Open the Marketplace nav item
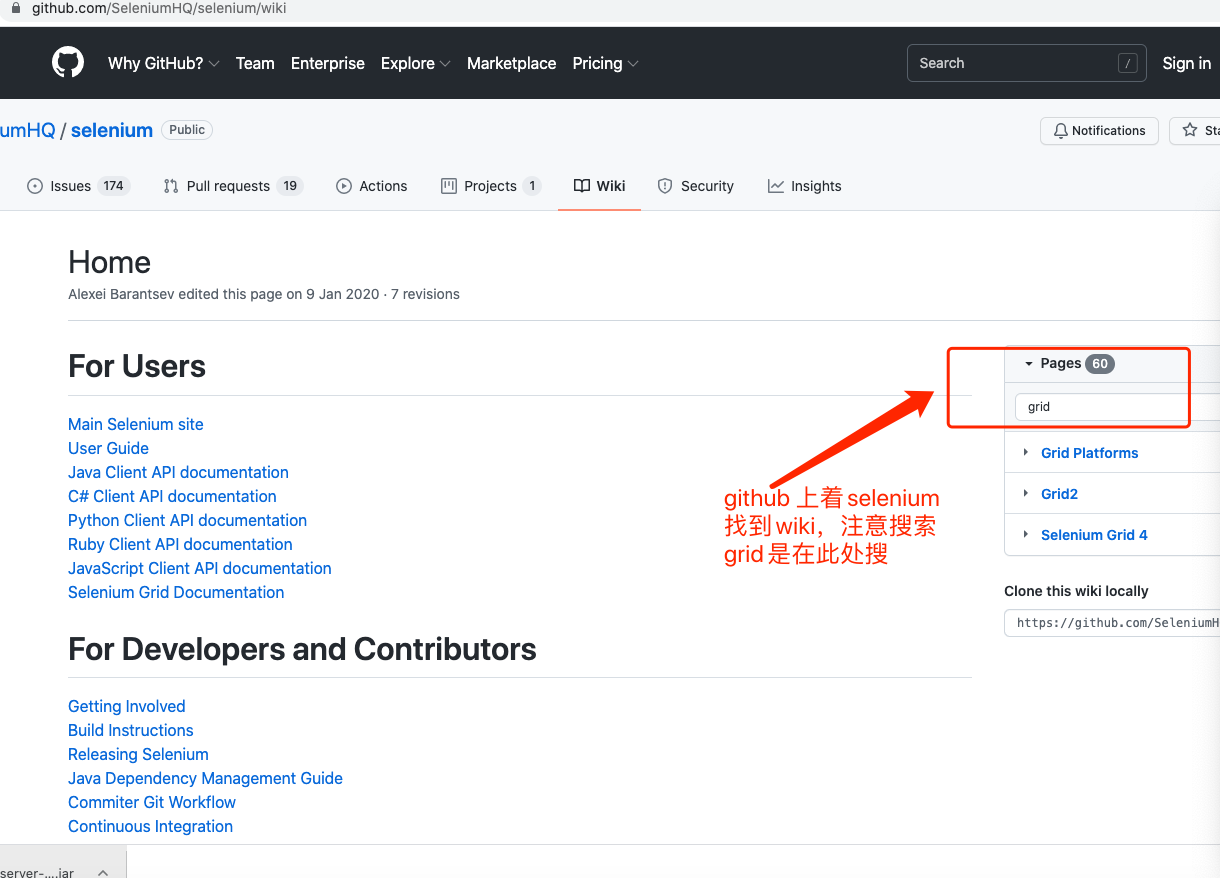Image resolution: width=1220 pixels, height=878 pixels. (x=512, y=63)
